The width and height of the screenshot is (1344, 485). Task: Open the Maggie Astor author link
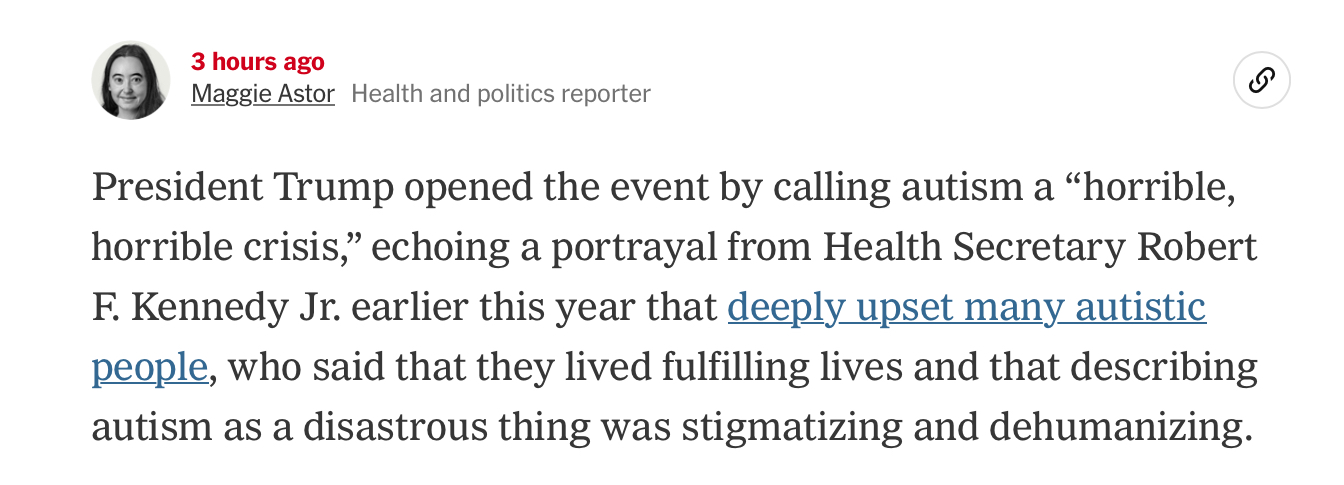(263, 94)
